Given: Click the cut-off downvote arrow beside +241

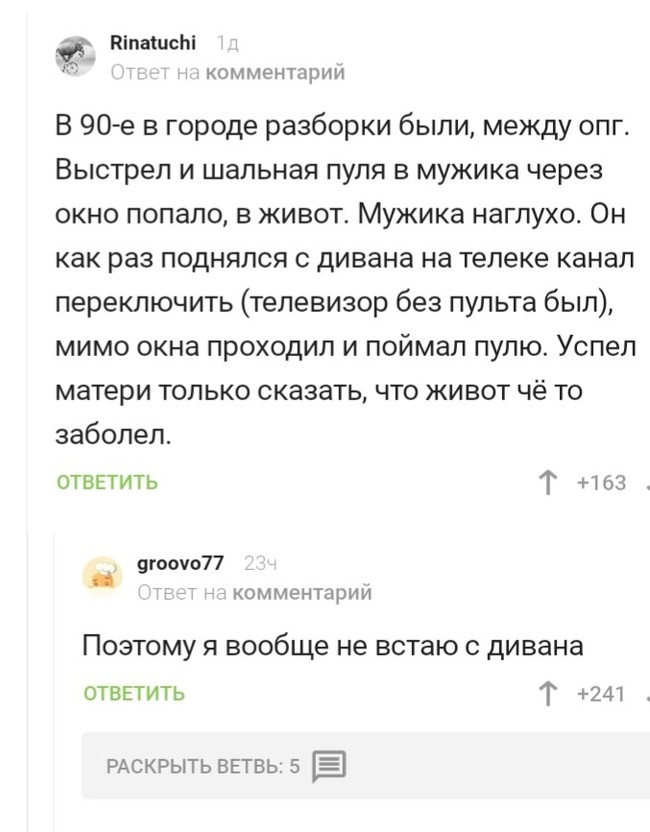Looking at the screenshot, I should [646, 694].
